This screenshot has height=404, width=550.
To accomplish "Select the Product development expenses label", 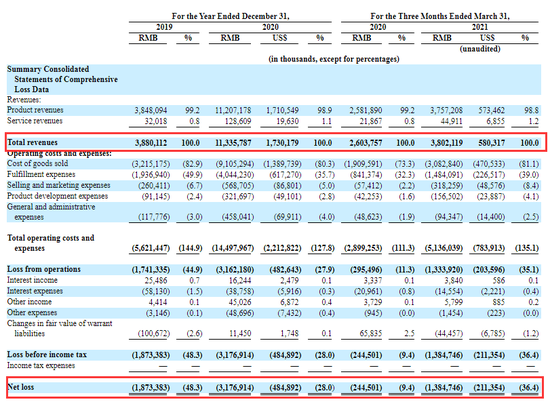I will point(58,196).
